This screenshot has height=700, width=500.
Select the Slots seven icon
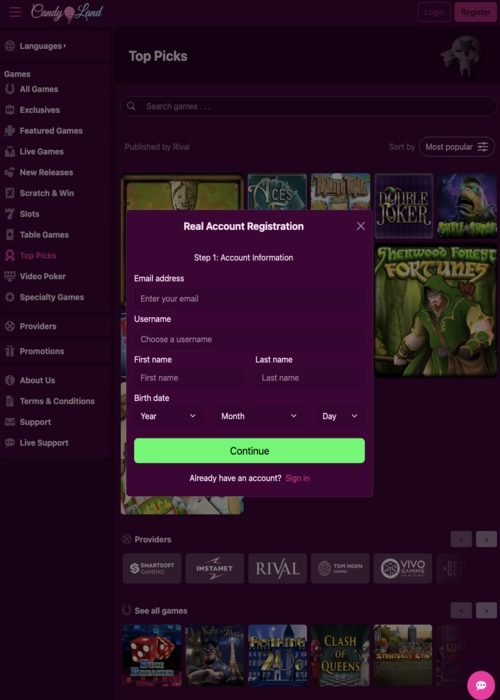(10, 214)
